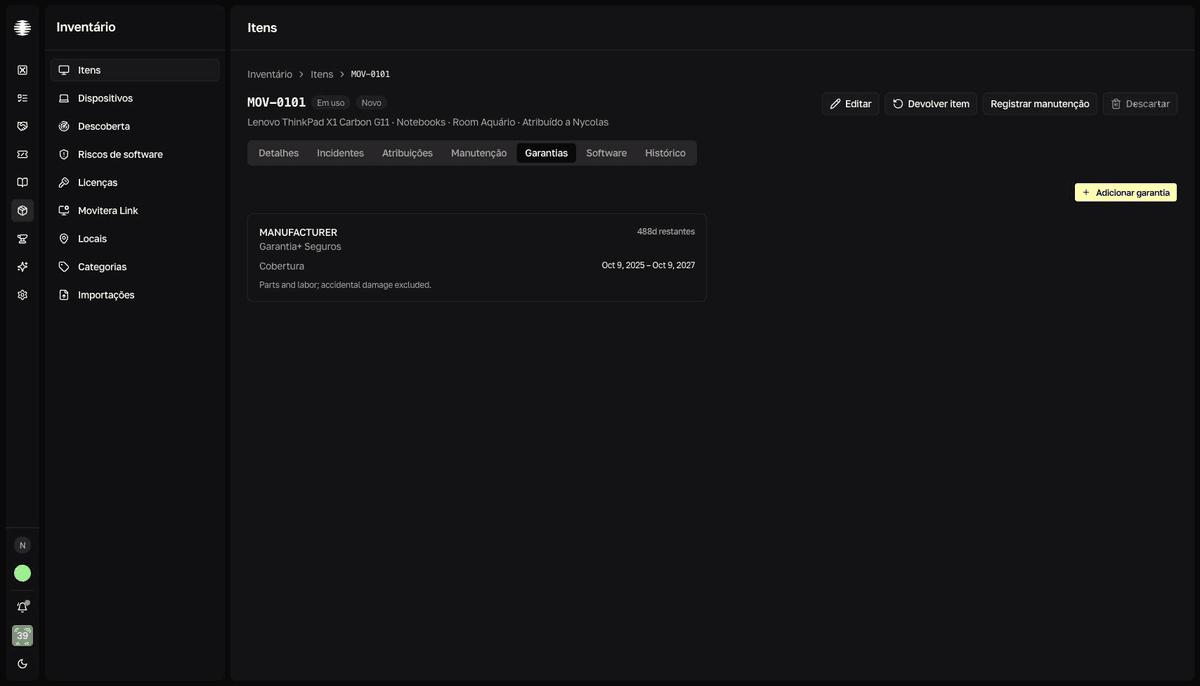The image size is (1200, 686).
Task: Open the book icon in left rail
Action: (x=22, y=183)
